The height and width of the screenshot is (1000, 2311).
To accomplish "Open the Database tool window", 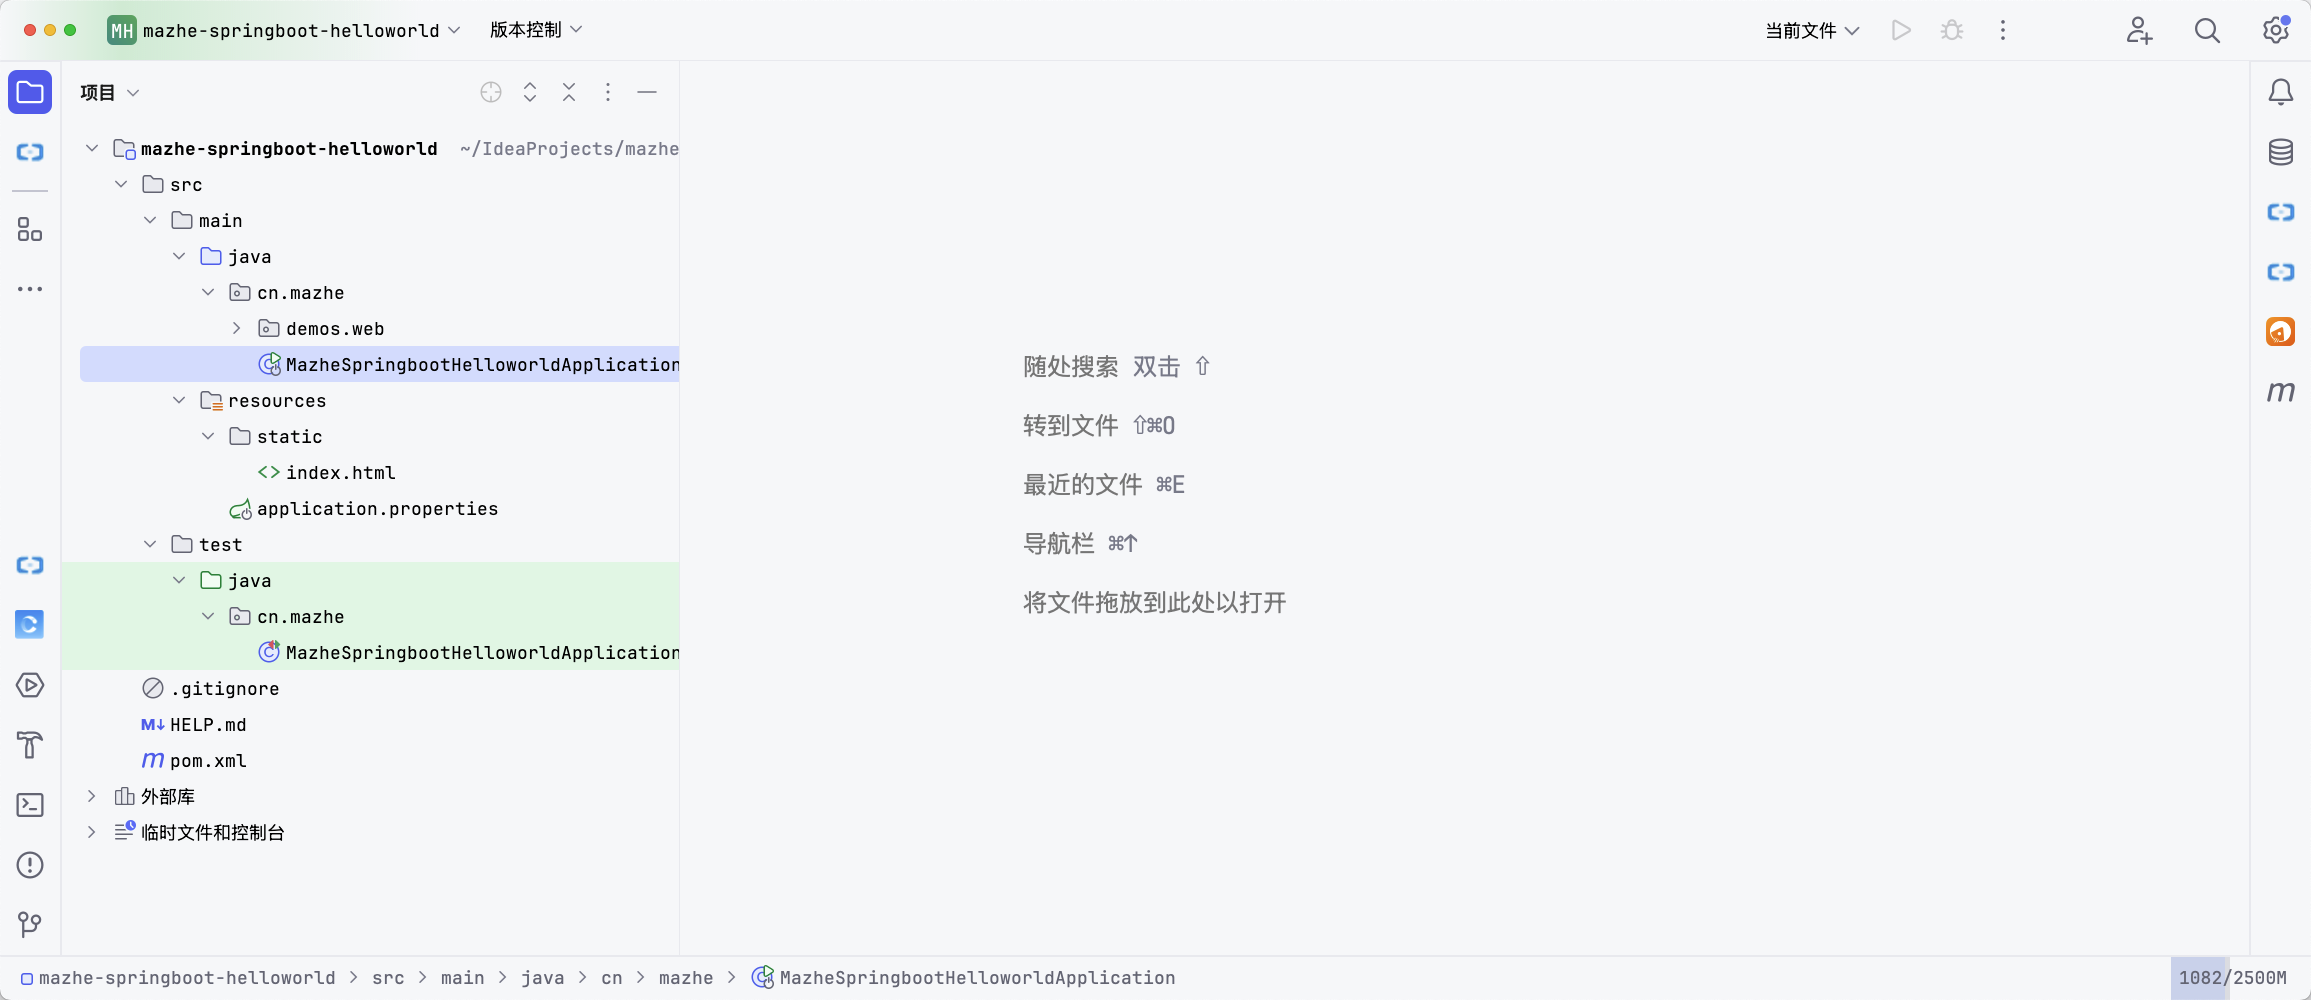I will pyautogui.click(x=2281, y=152).
